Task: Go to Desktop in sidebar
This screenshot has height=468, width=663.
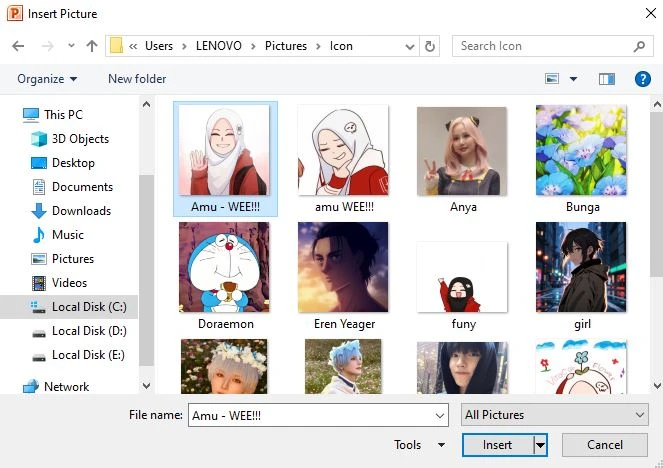Action: [x=73, y=163]
